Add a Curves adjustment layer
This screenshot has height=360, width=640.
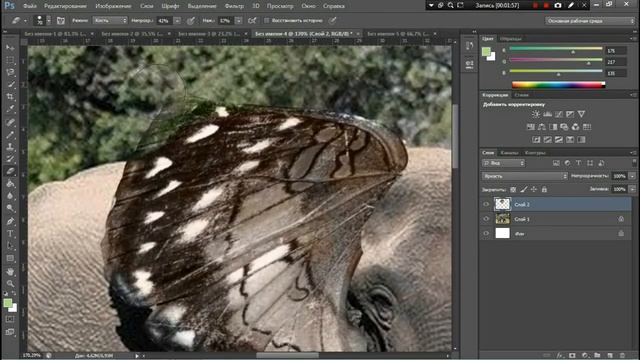pos(559,114)
